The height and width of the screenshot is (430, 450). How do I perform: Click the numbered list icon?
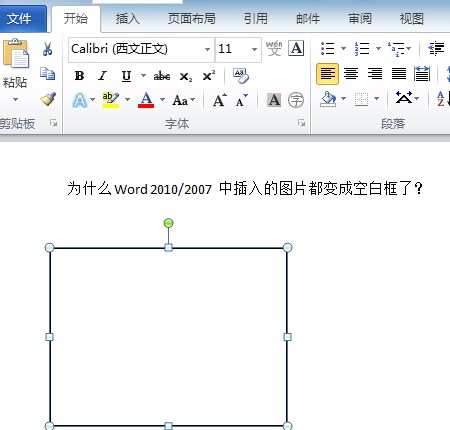(362, 49)
